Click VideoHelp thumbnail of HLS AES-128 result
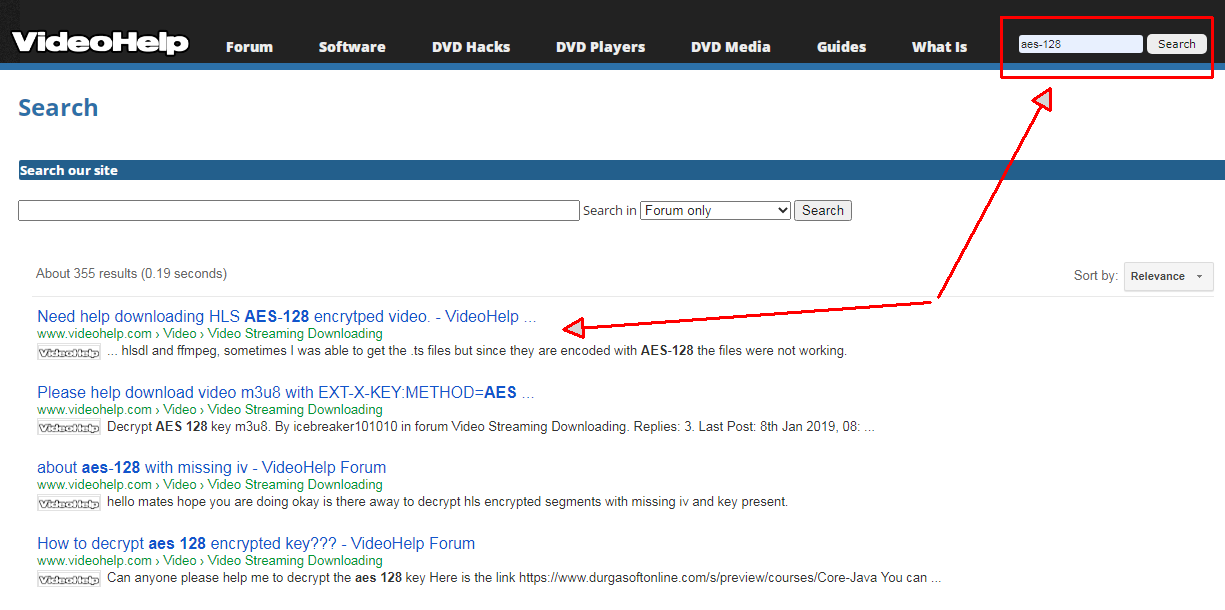Viewport: 1225px width, 610px height. coord(69,352)
